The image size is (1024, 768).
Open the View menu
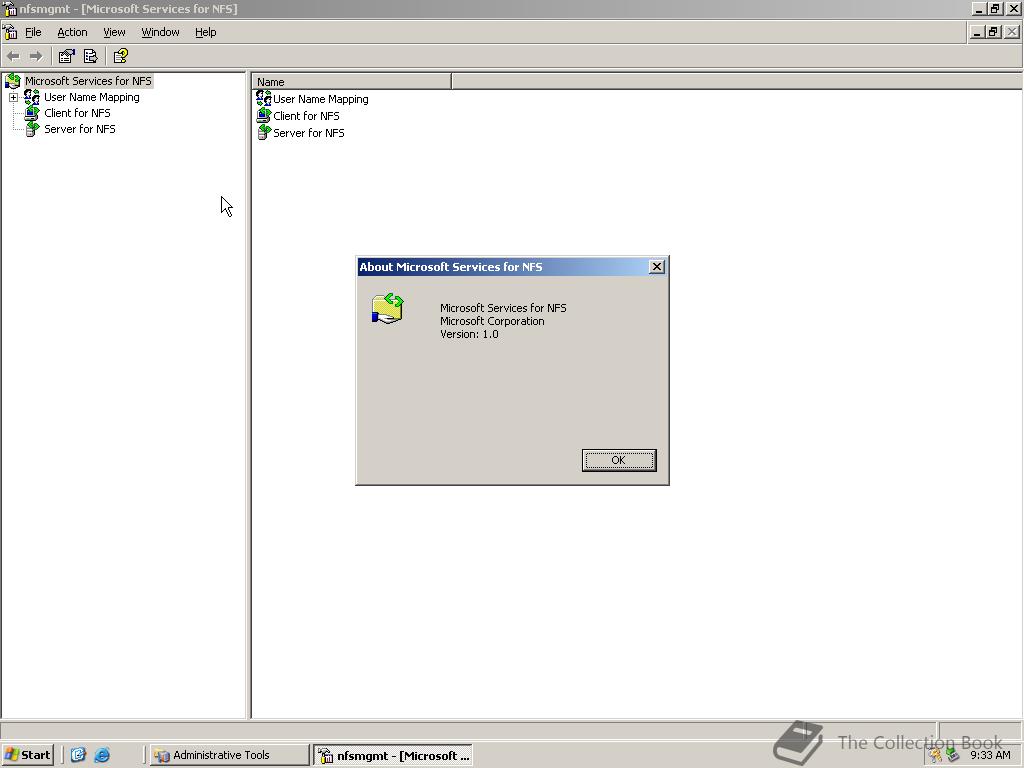point(114,32)
